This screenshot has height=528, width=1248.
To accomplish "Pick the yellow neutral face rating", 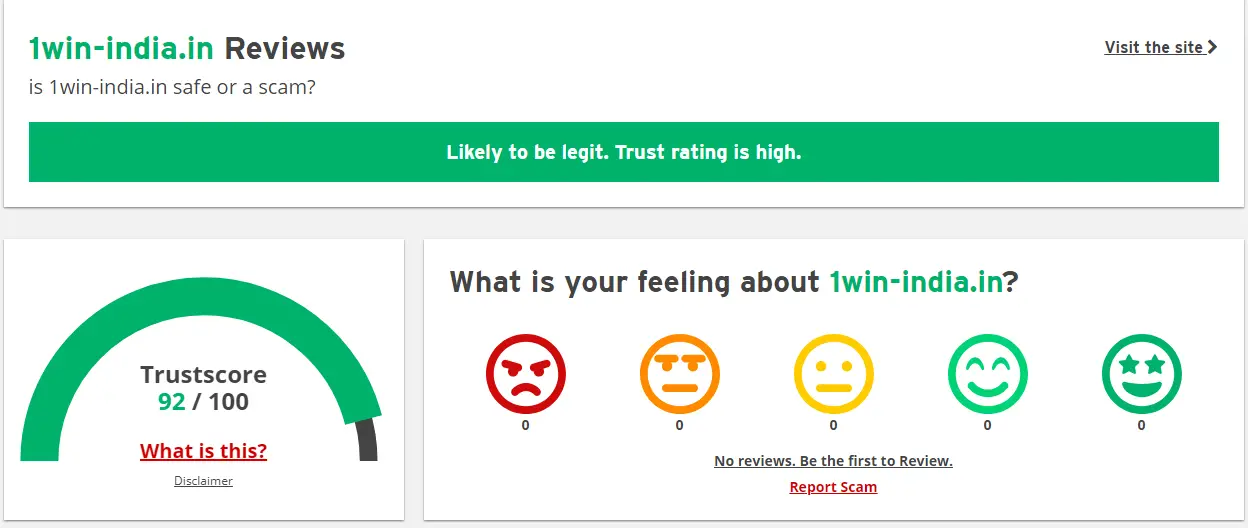I will [834, 374].
